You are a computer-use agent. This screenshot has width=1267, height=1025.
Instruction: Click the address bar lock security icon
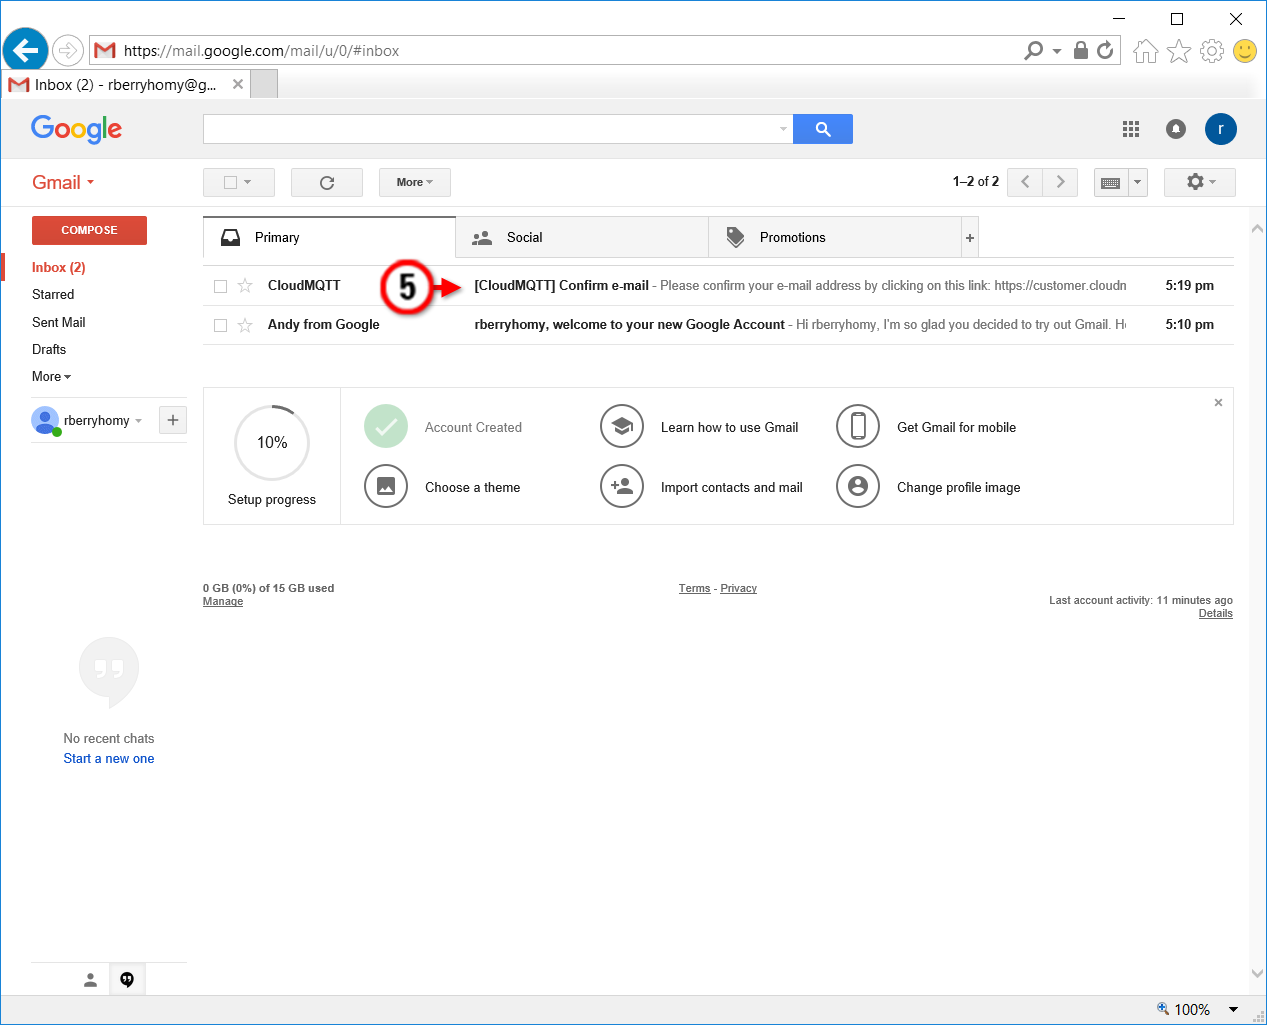pyautogui.click(x=1081, y=50)
